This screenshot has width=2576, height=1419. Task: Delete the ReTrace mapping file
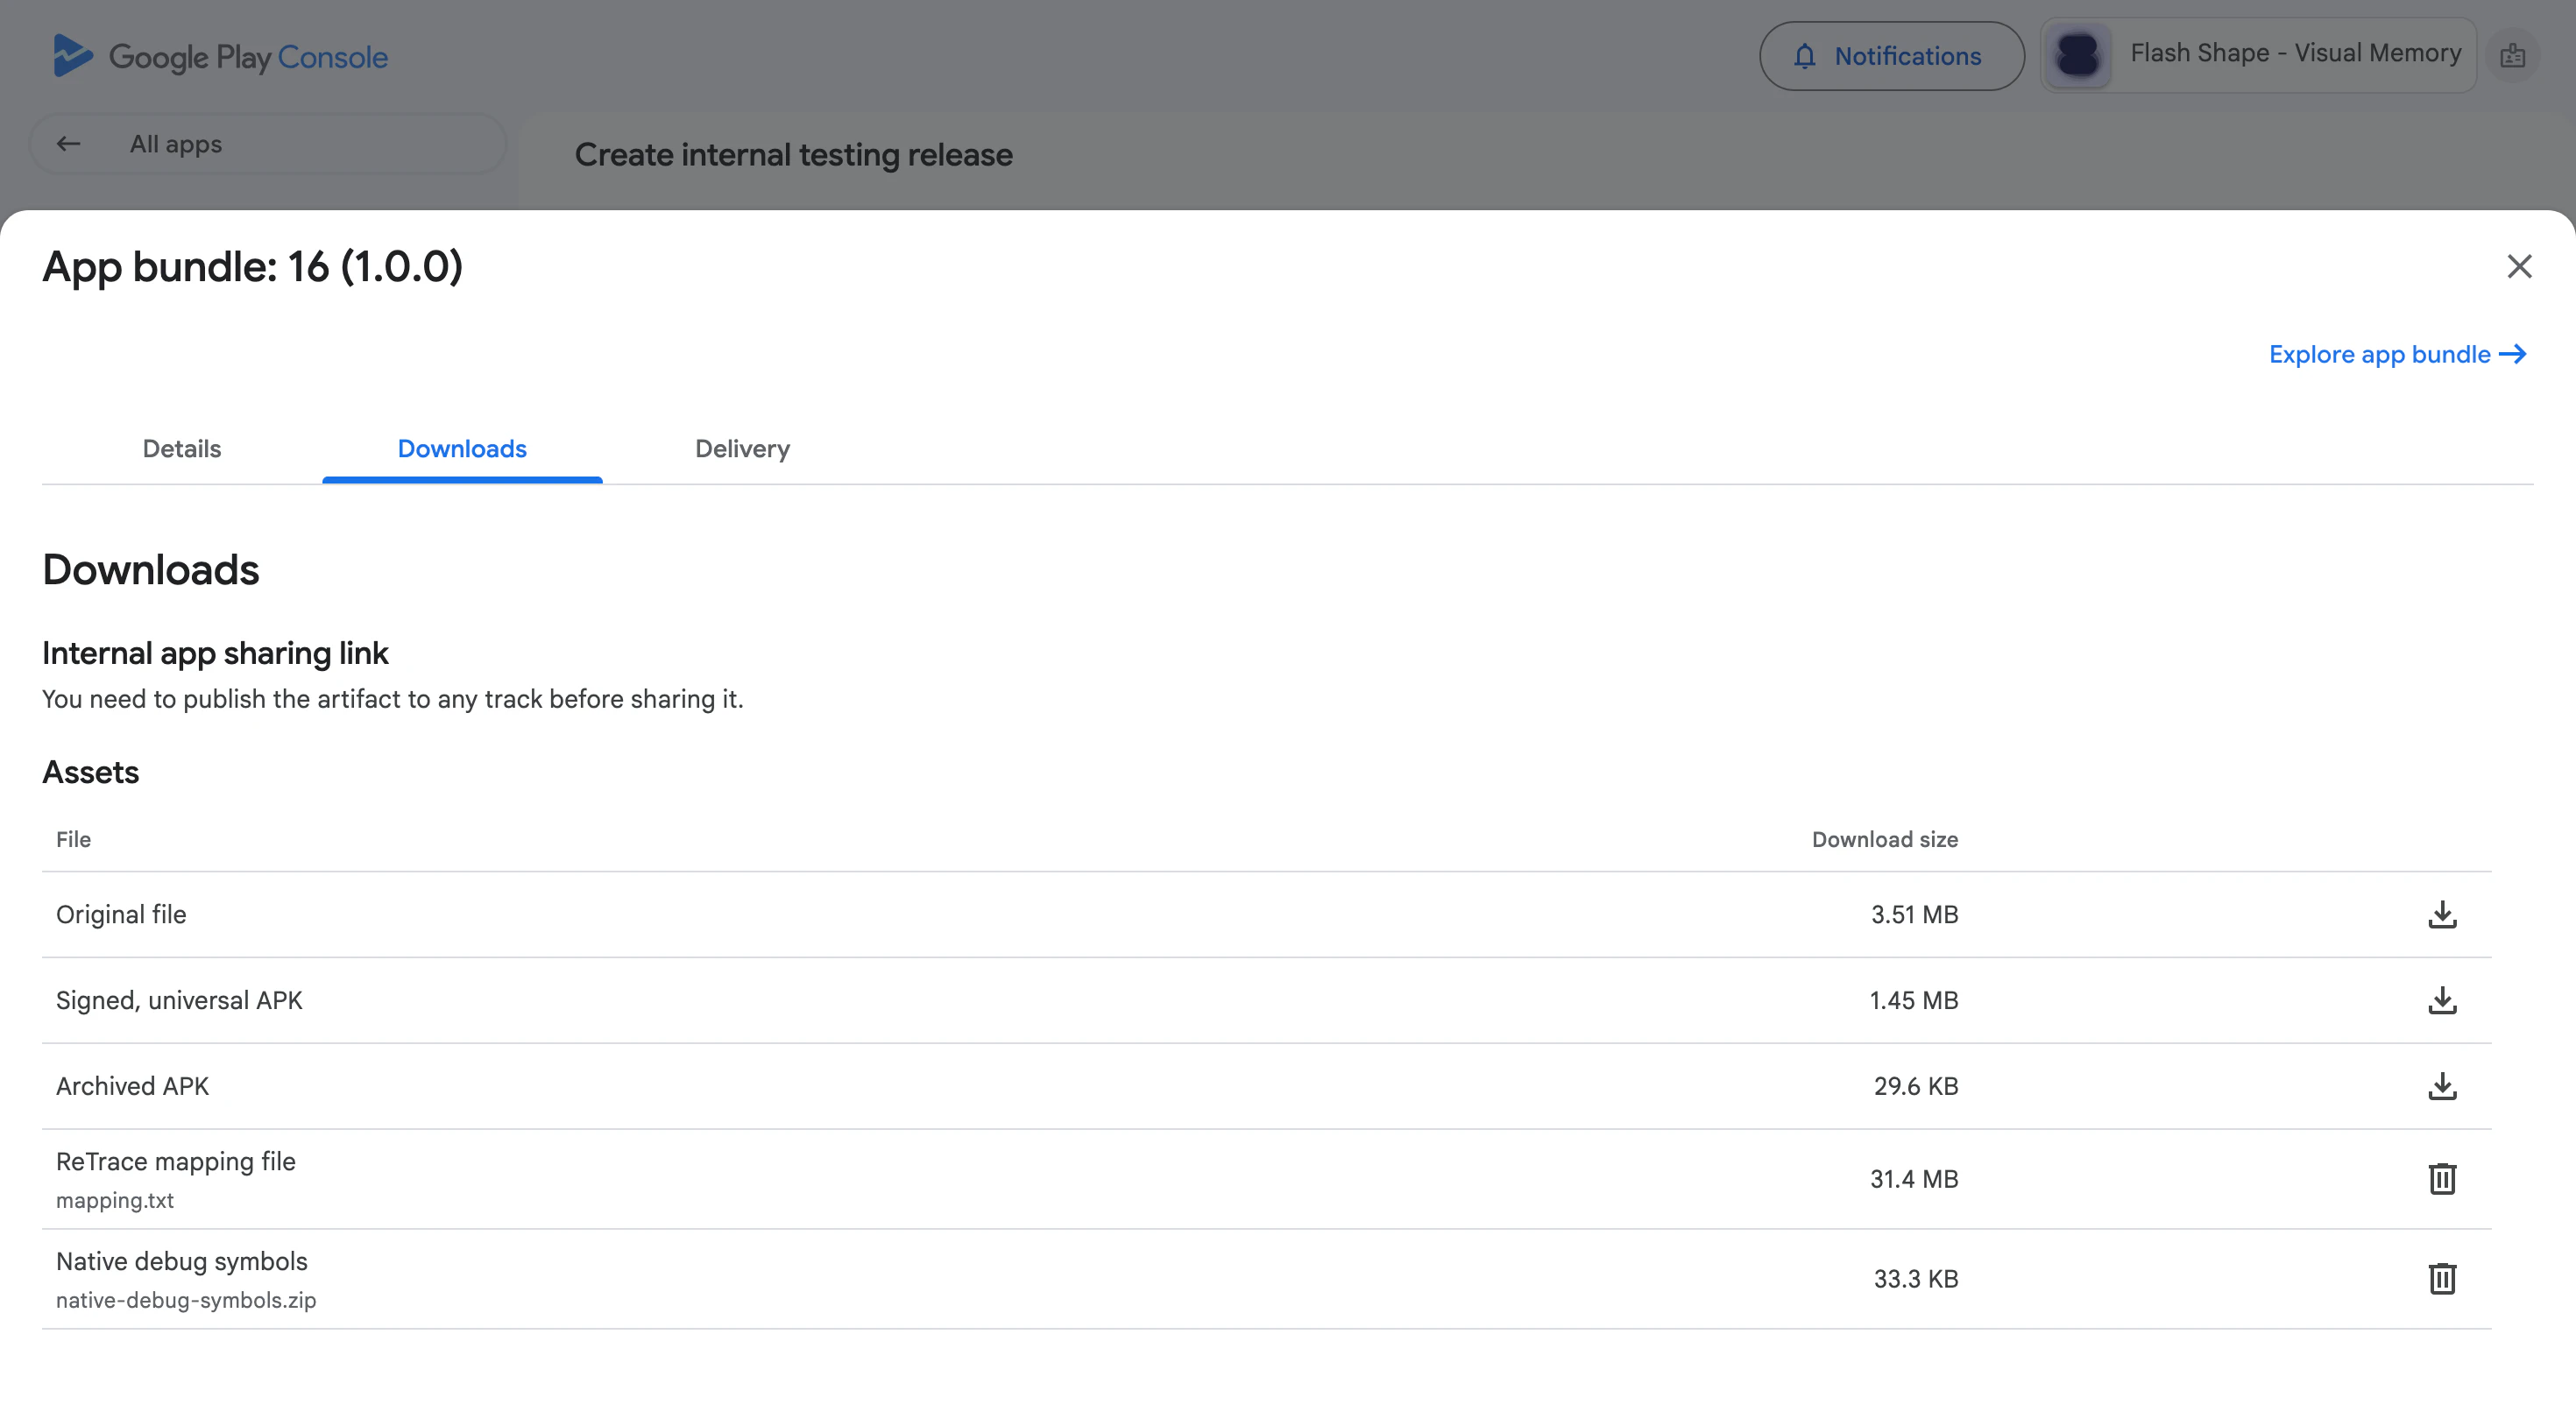[x=2442, y=1178]
